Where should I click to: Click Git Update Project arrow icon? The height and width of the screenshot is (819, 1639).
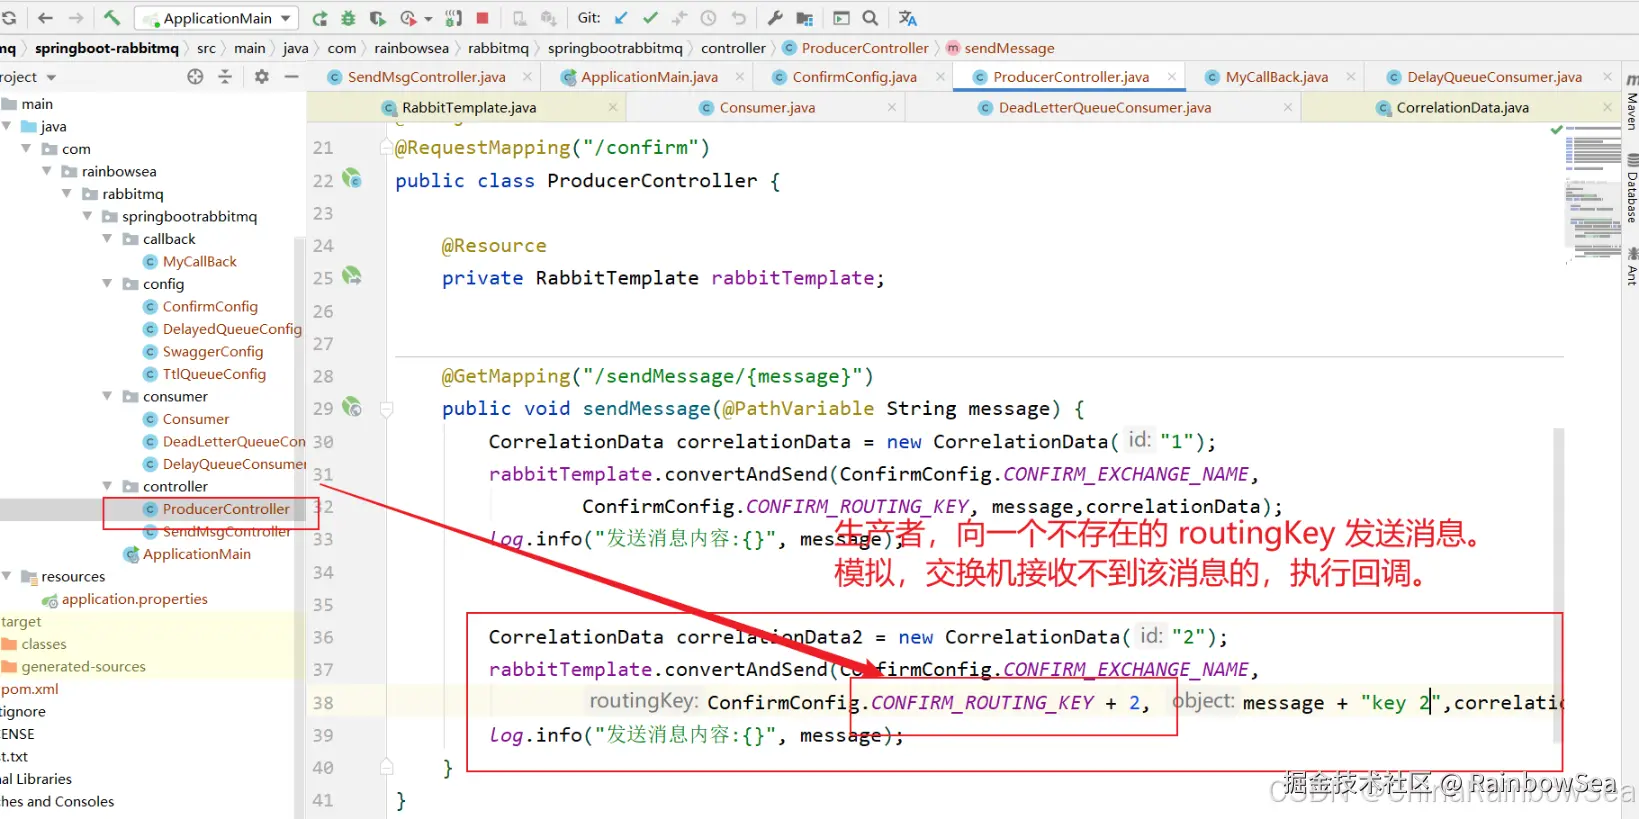621,18
